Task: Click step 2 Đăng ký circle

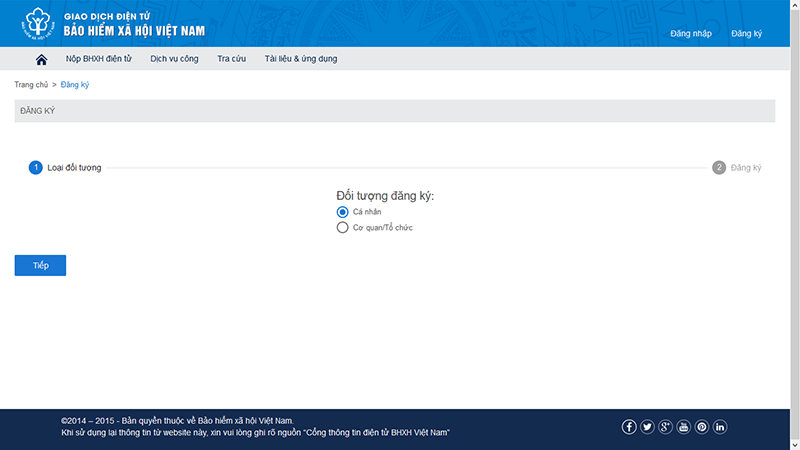Action: [x=719, y=167]
